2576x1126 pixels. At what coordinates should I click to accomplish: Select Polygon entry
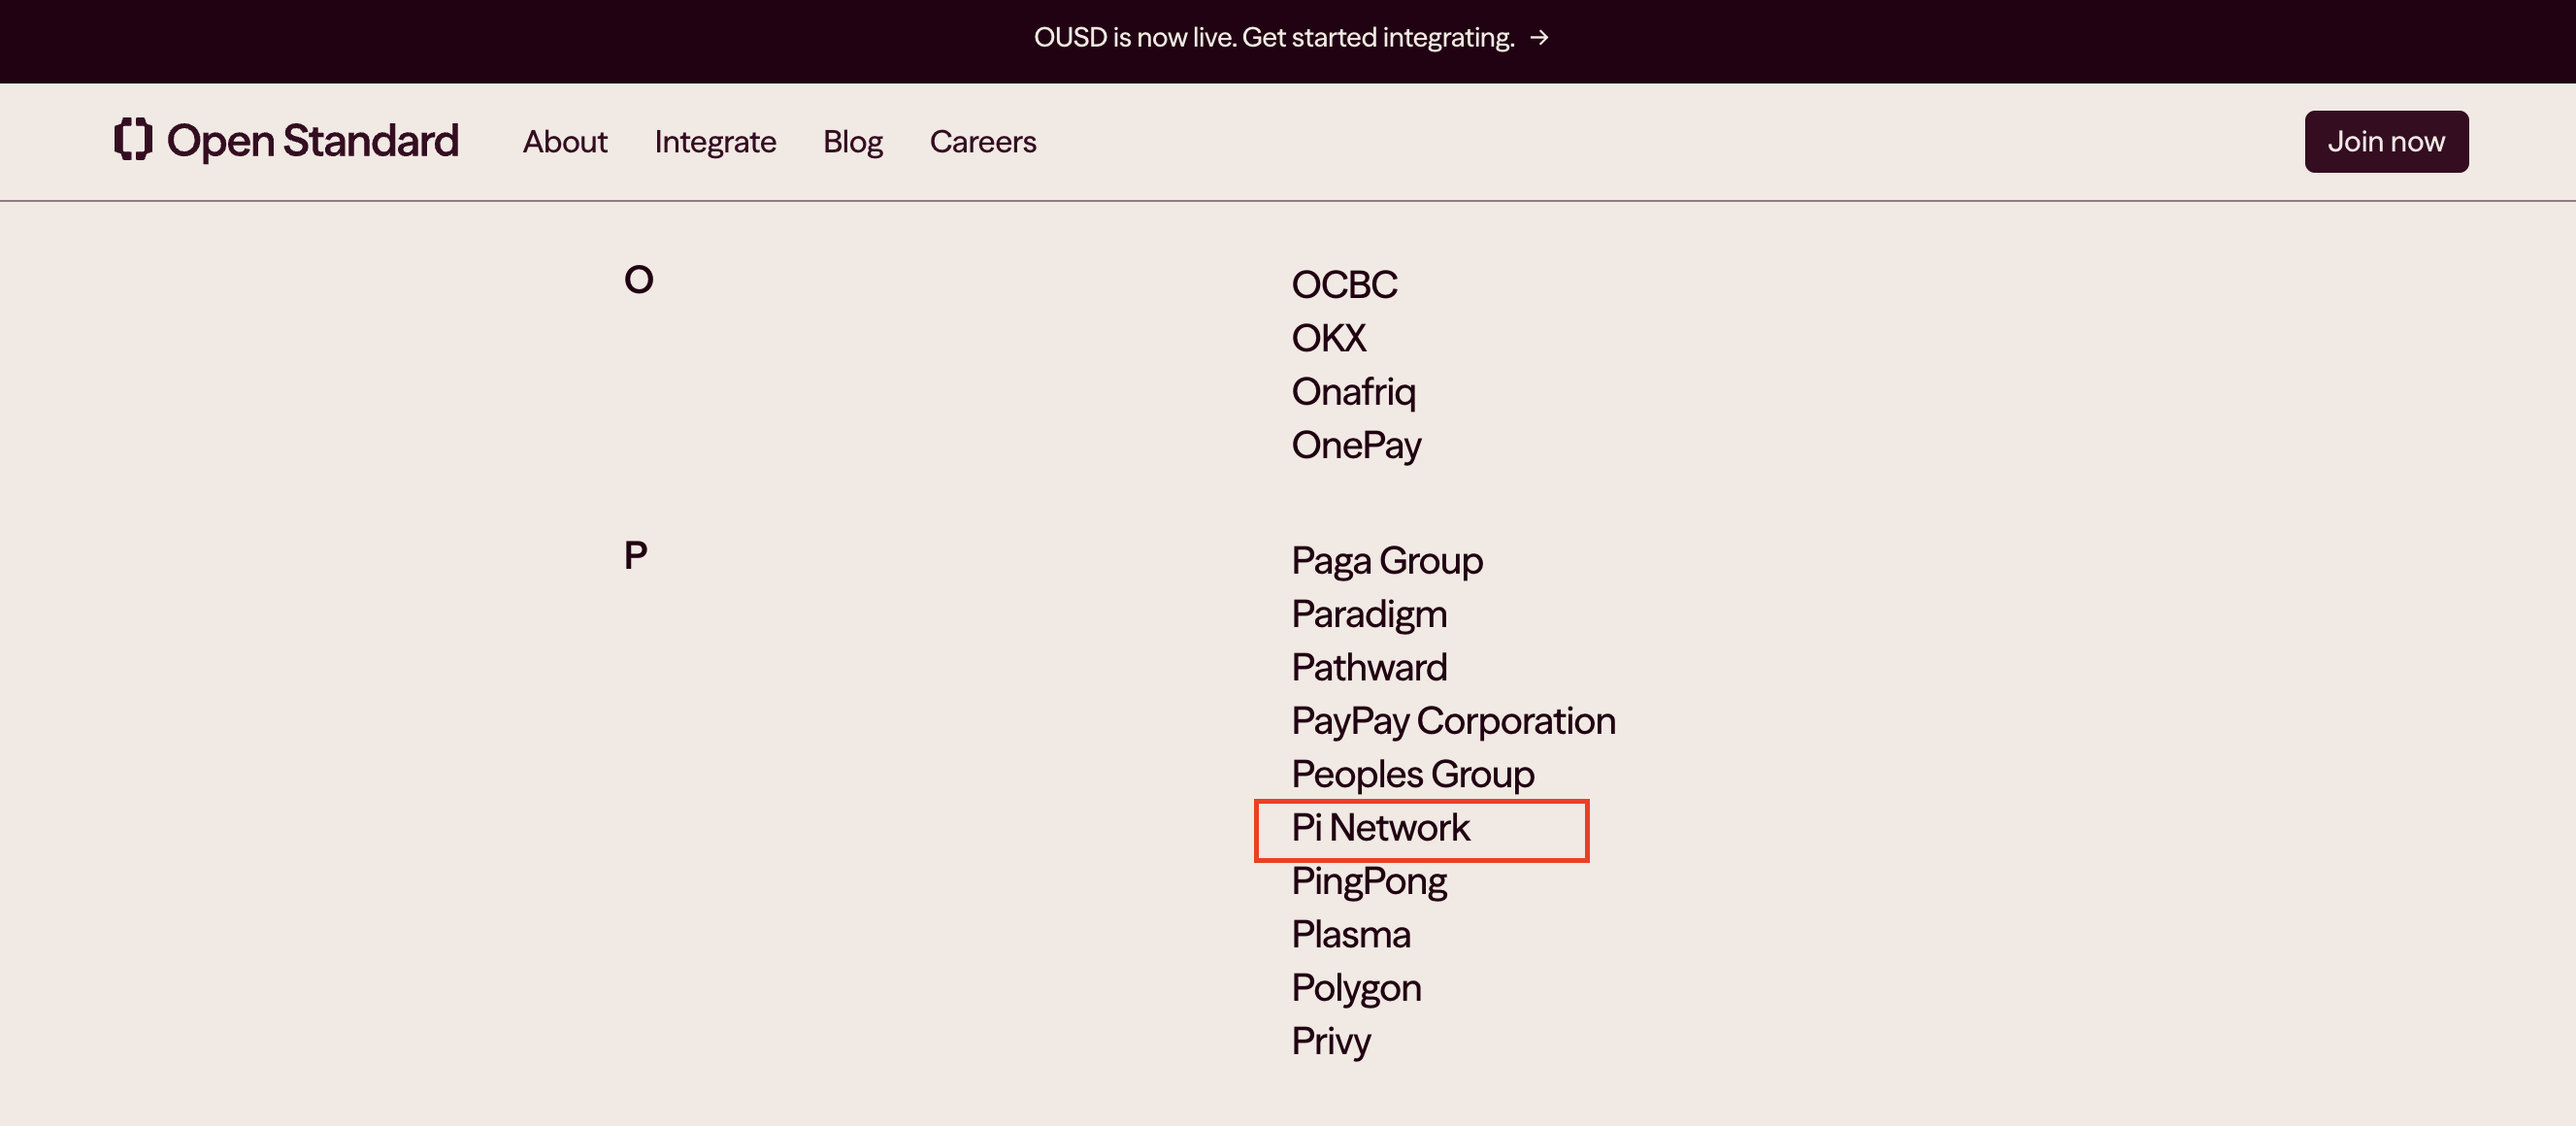(1356, 988)
